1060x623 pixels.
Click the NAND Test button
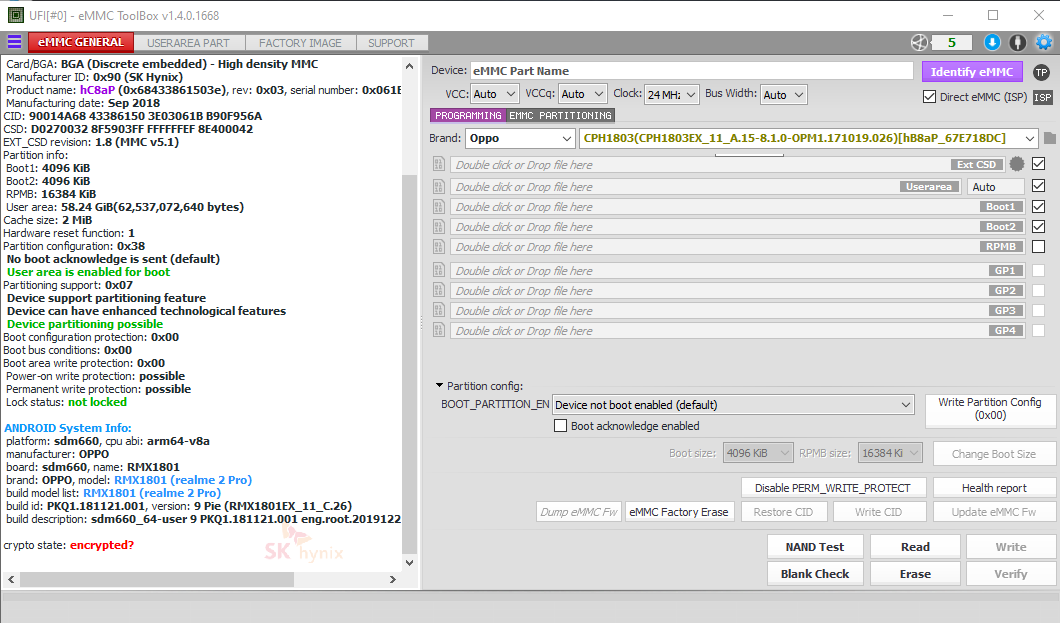coord(815,547)
